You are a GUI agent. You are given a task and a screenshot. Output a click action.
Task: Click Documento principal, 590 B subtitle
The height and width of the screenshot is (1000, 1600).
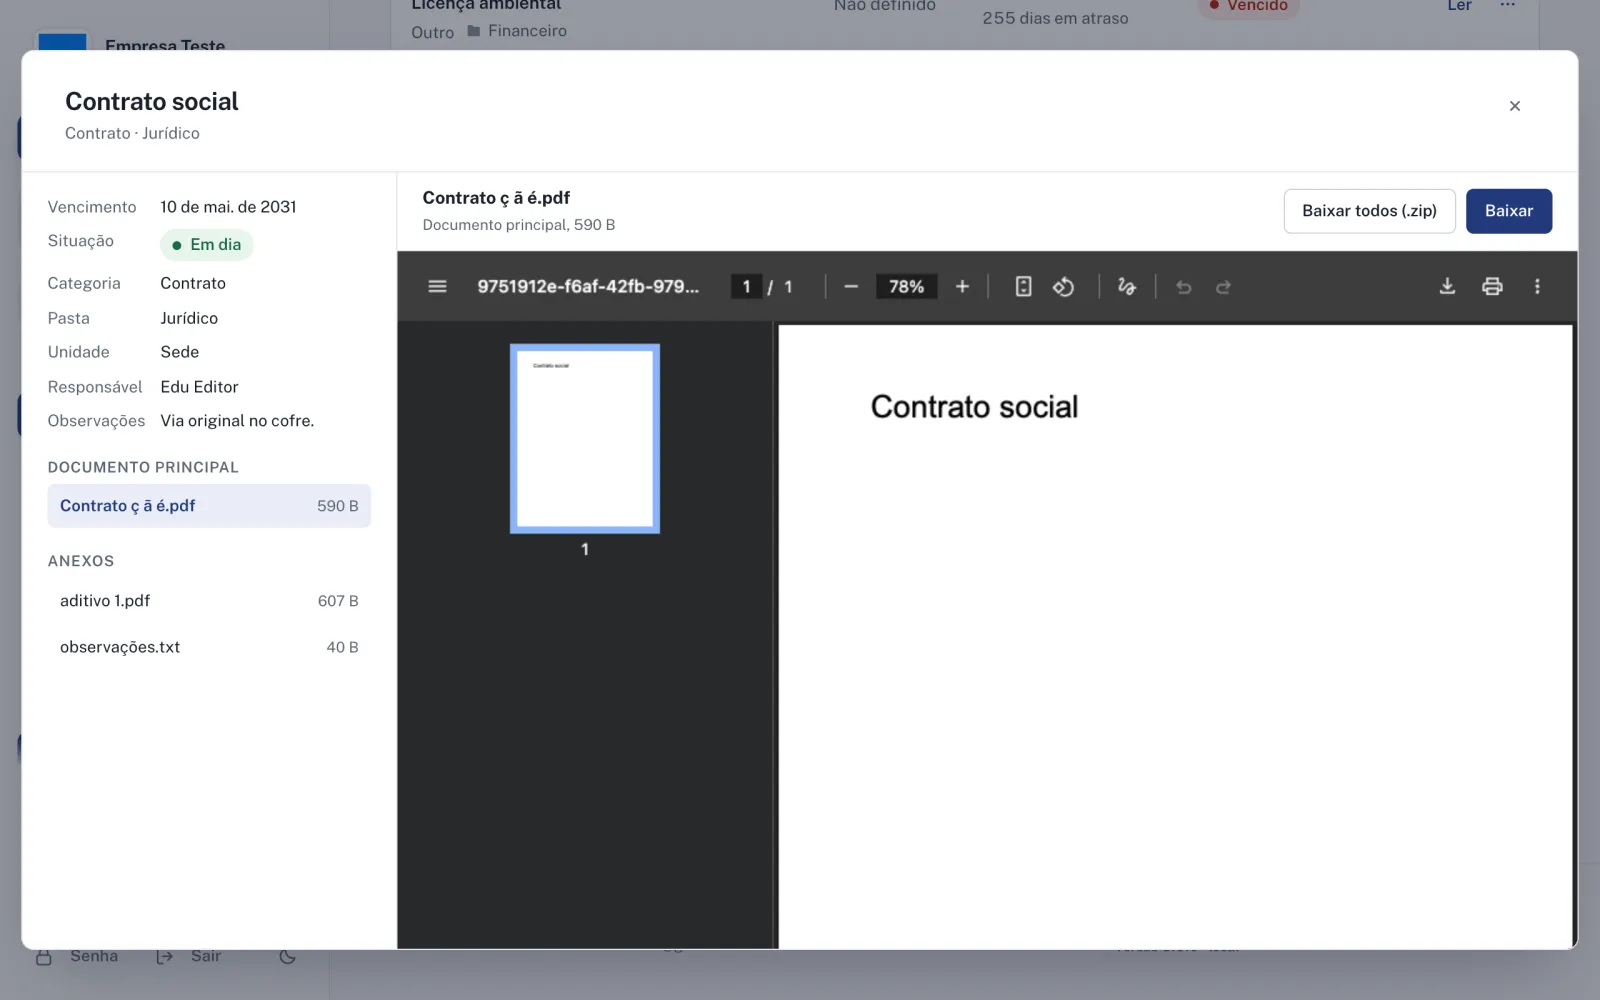pyautogui.click(x=519, y=225)
